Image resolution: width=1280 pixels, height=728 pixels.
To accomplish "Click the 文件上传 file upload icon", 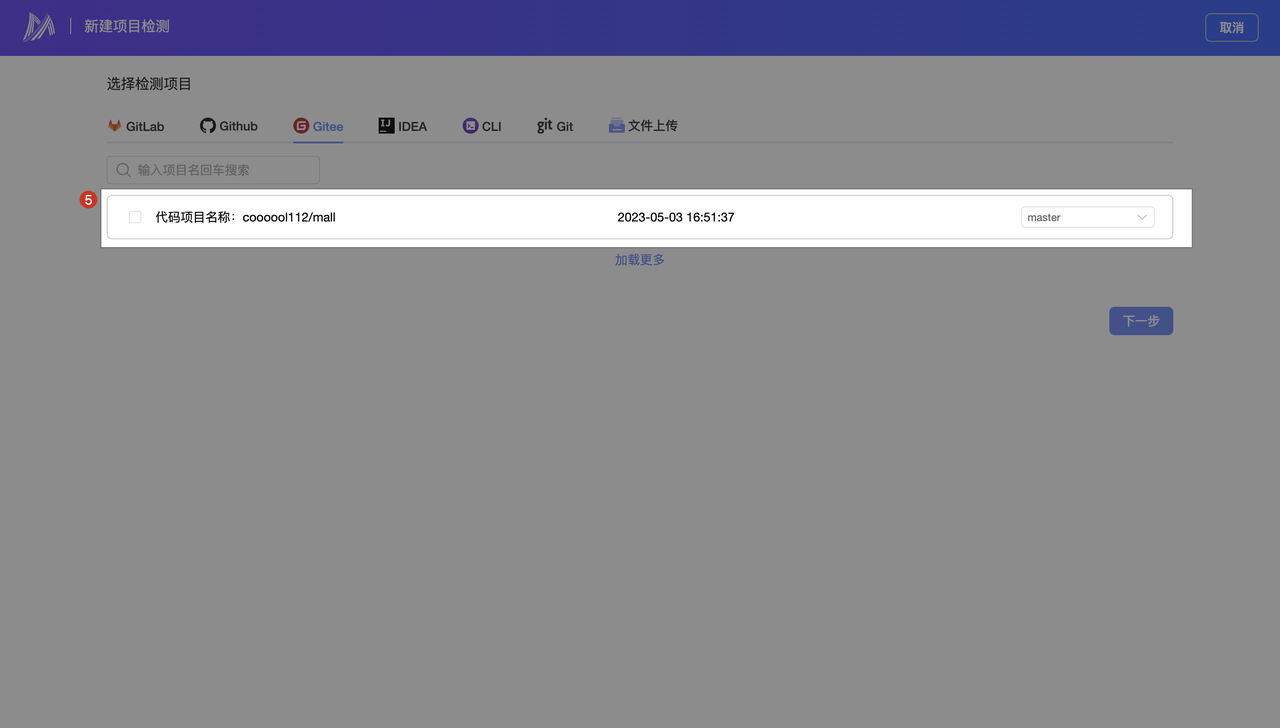I will [x=617, y=126].
